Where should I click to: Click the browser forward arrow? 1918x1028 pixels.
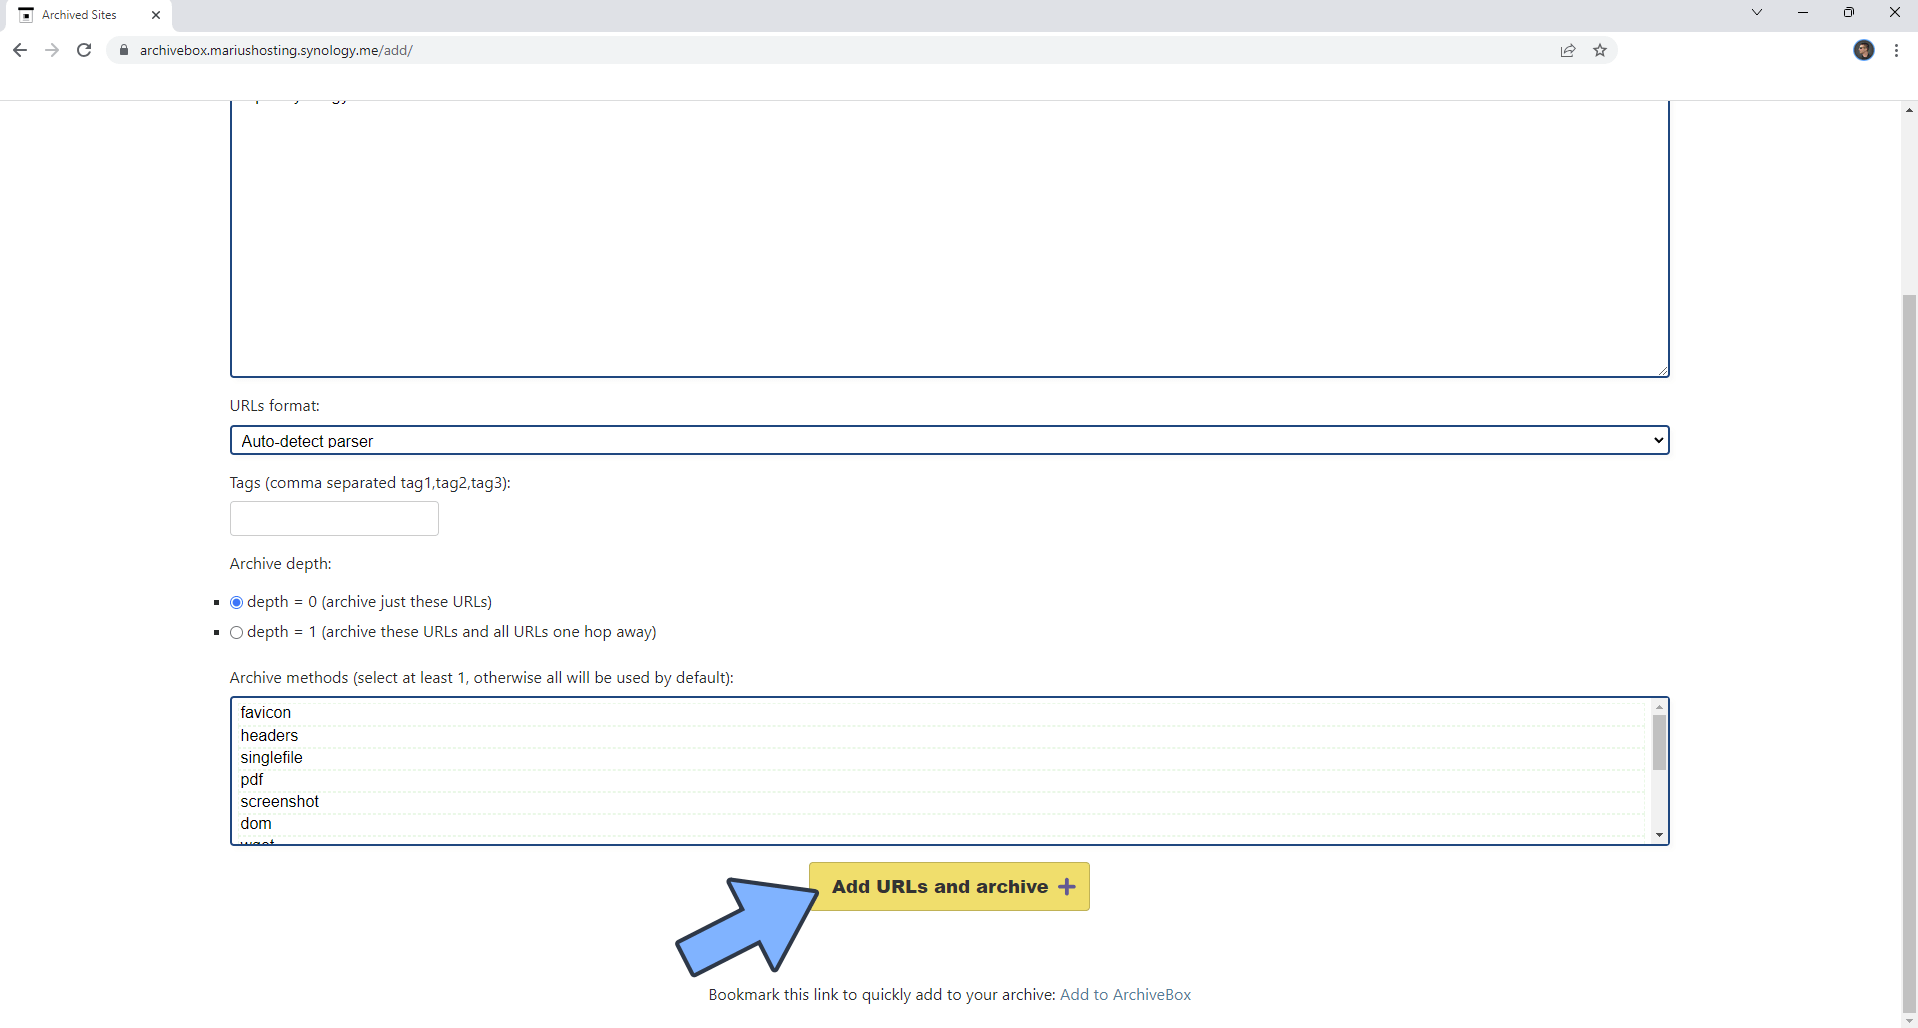click(52, 50)
